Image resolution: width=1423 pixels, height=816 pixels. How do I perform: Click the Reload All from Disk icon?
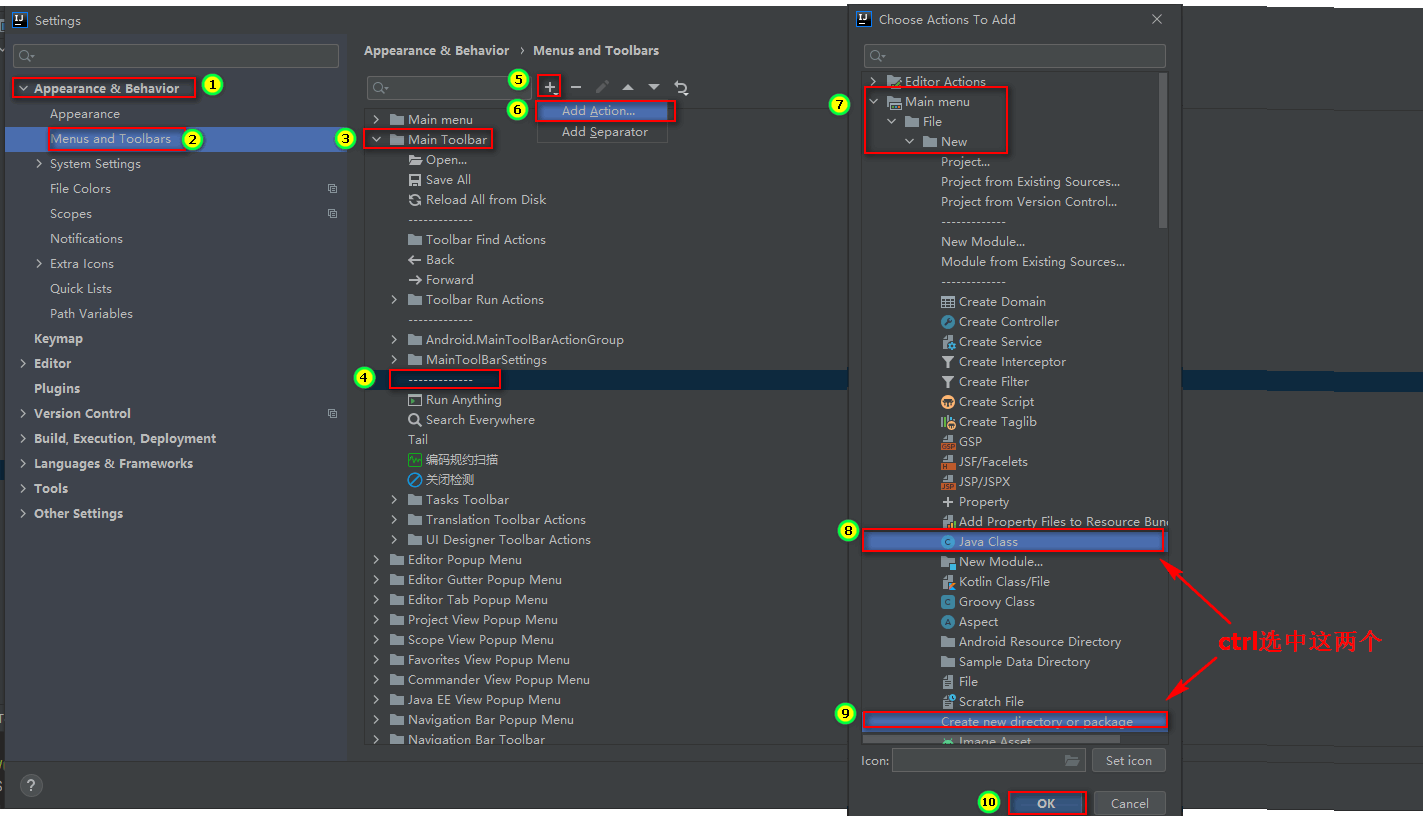415,199
